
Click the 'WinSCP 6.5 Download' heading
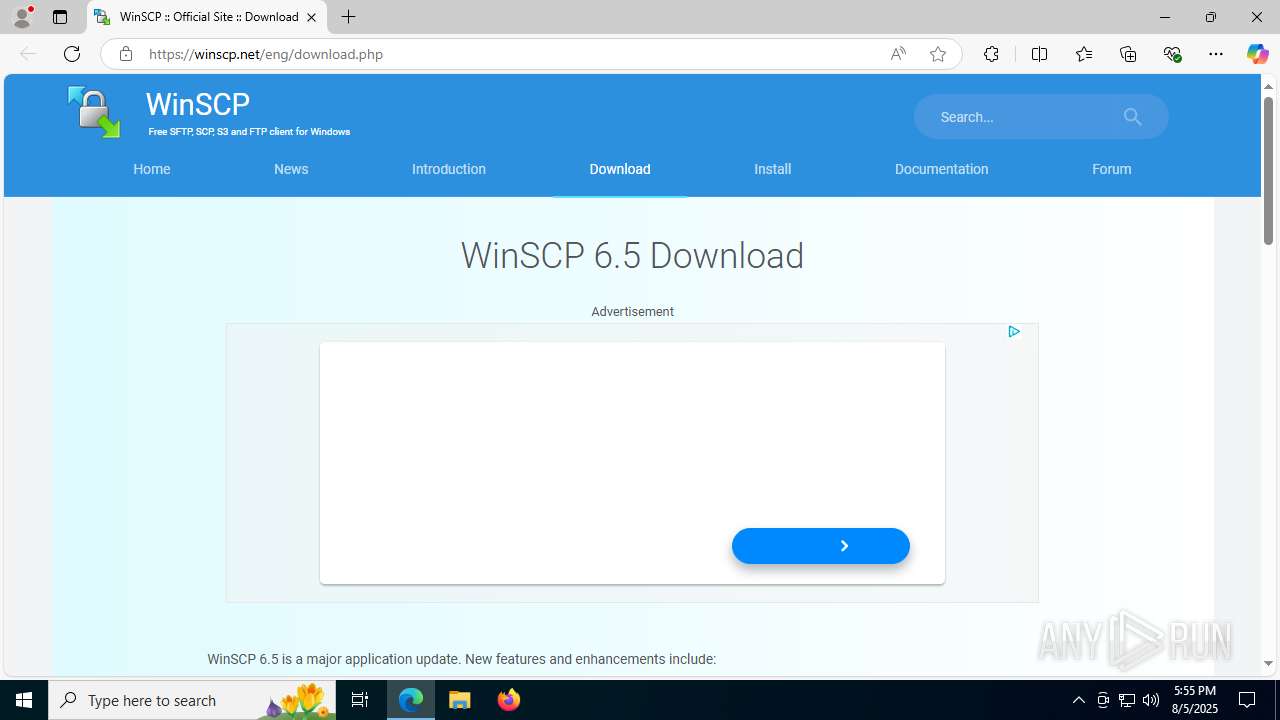(632, 256)
